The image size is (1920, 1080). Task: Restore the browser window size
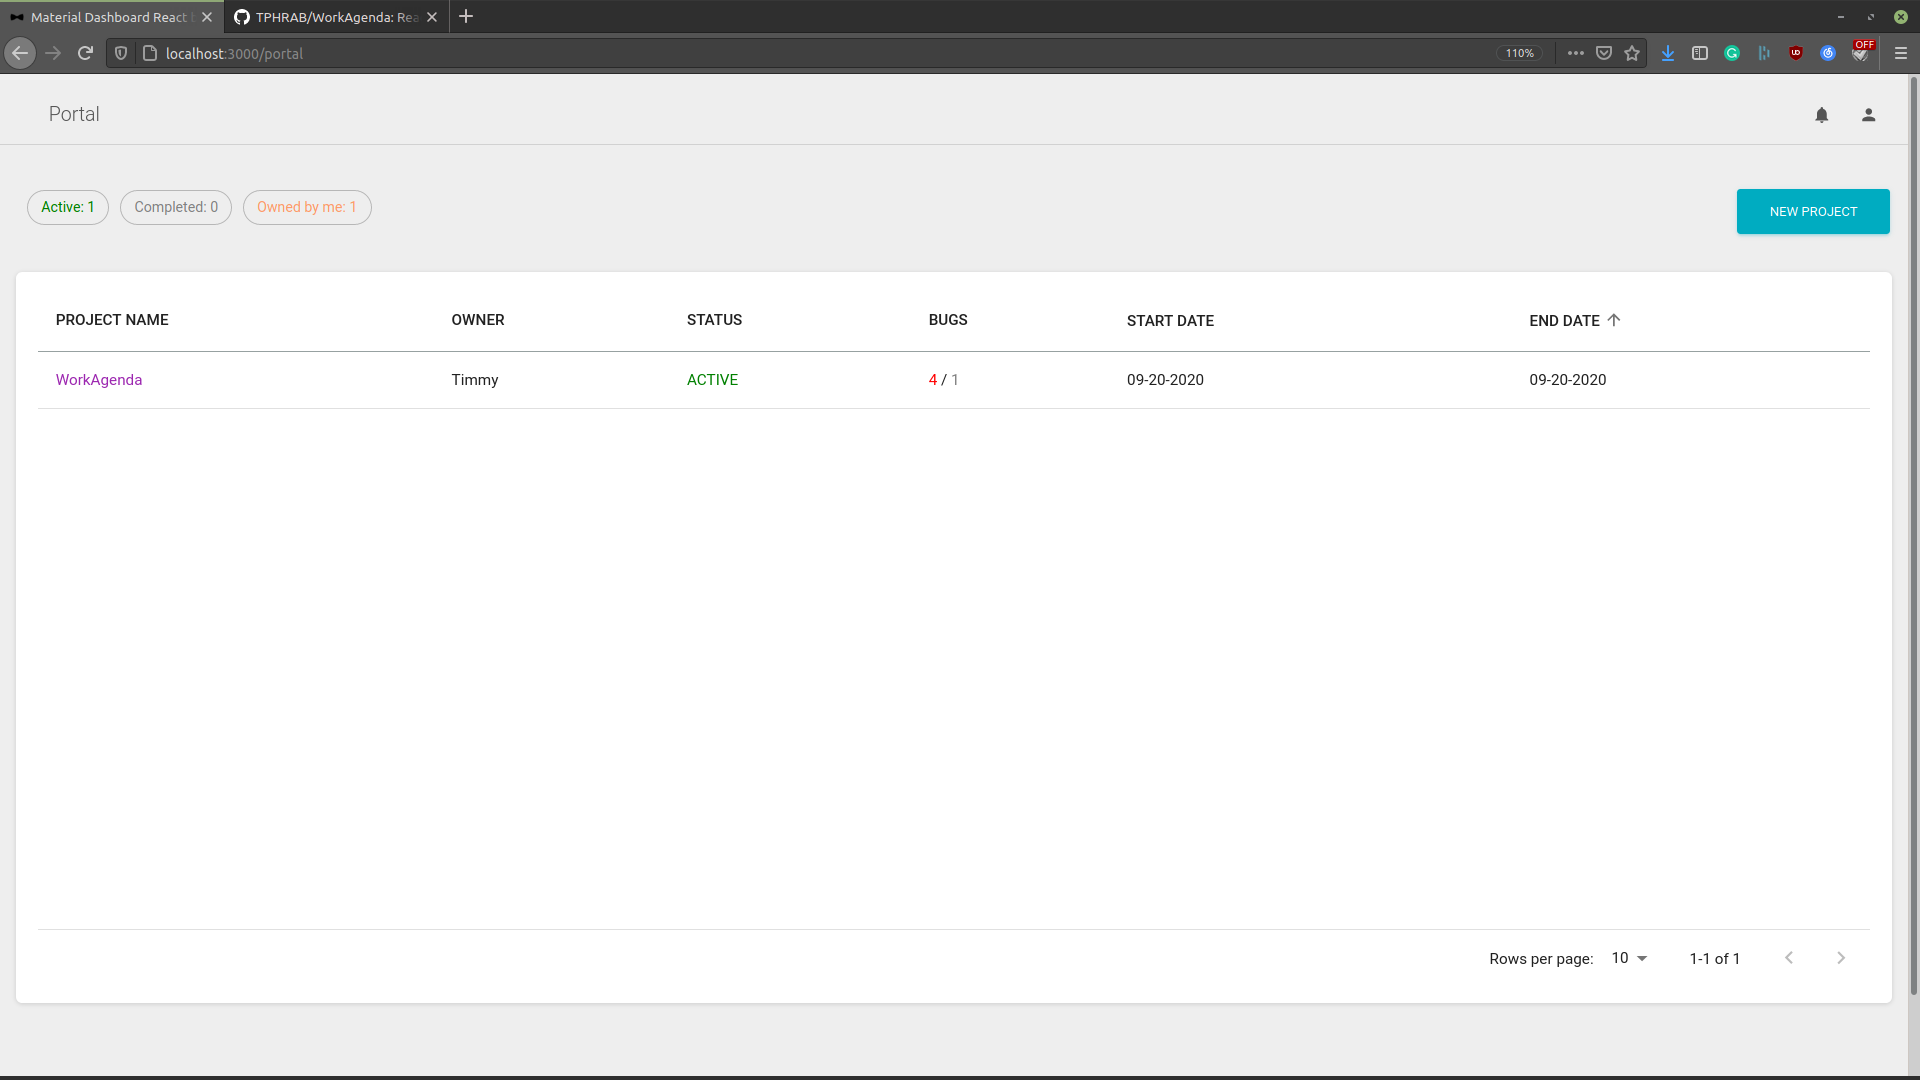[1870, 17]
